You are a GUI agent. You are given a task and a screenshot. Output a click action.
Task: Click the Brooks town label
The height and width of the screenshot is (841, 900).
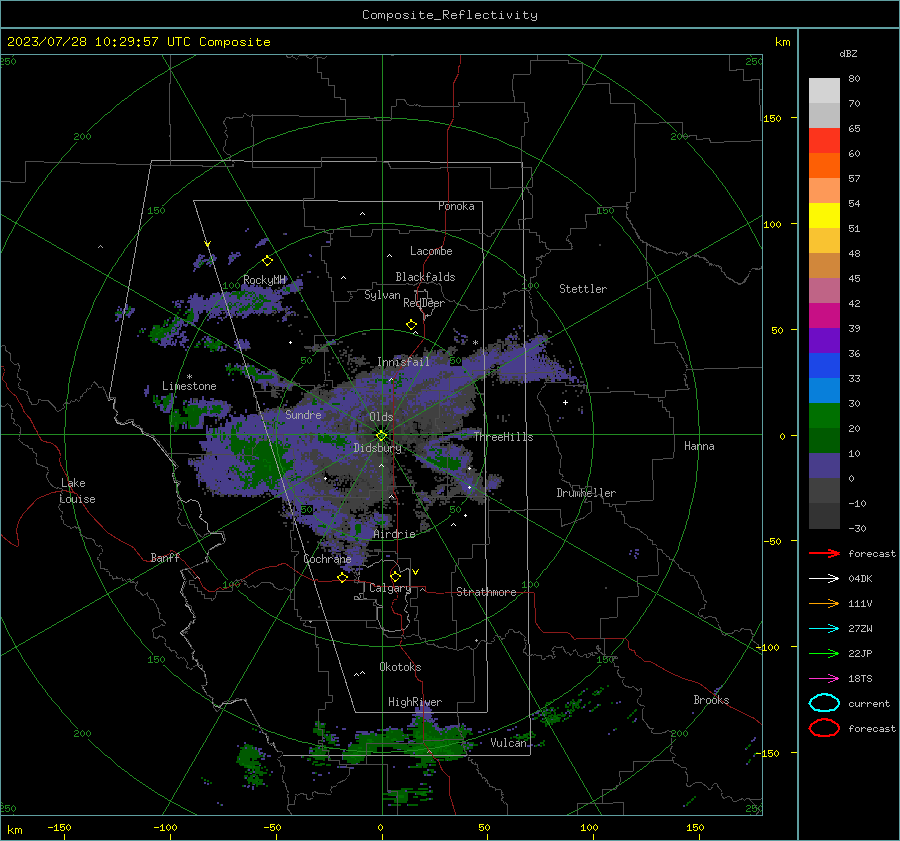pos(711,700)
